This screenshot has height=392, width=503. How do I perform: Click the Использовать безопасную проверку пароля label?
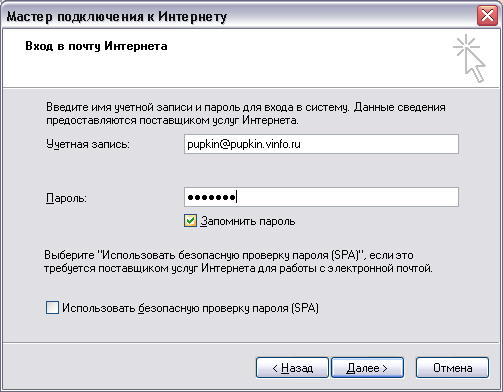(x=190, y=308)
